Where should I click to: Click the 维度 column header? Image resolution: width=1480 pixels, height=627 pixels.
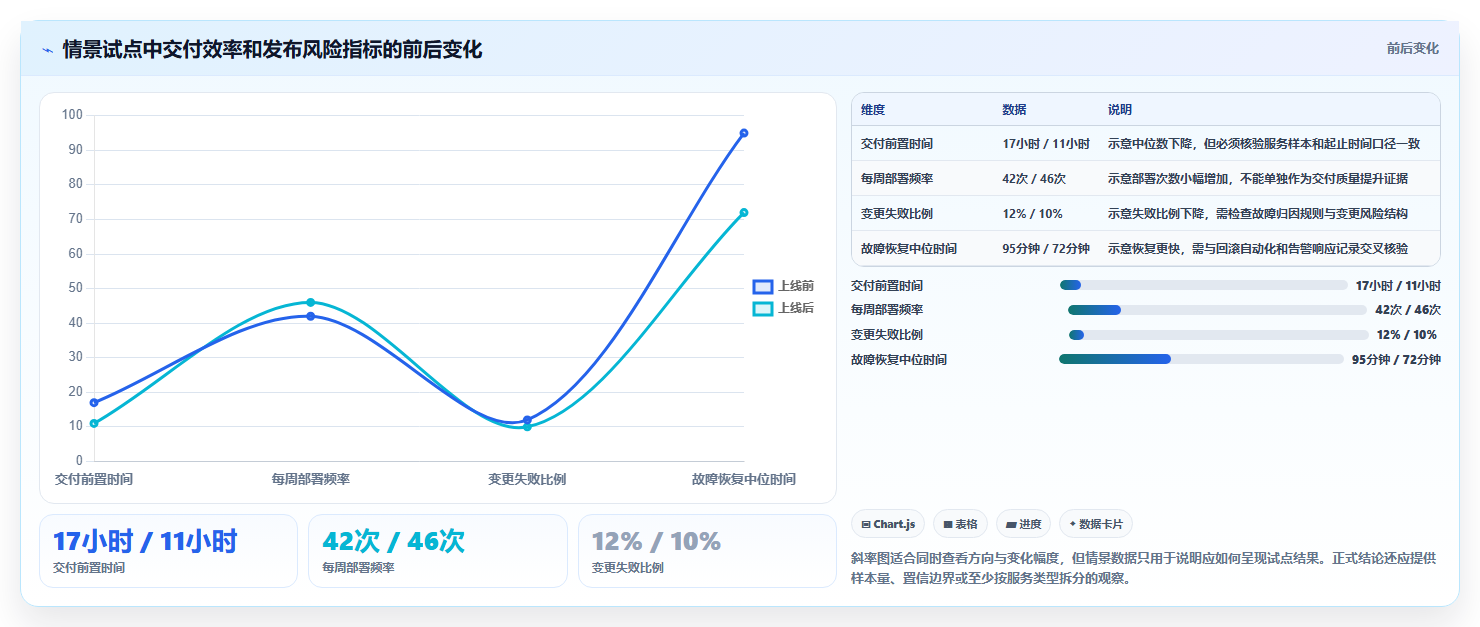873,110
